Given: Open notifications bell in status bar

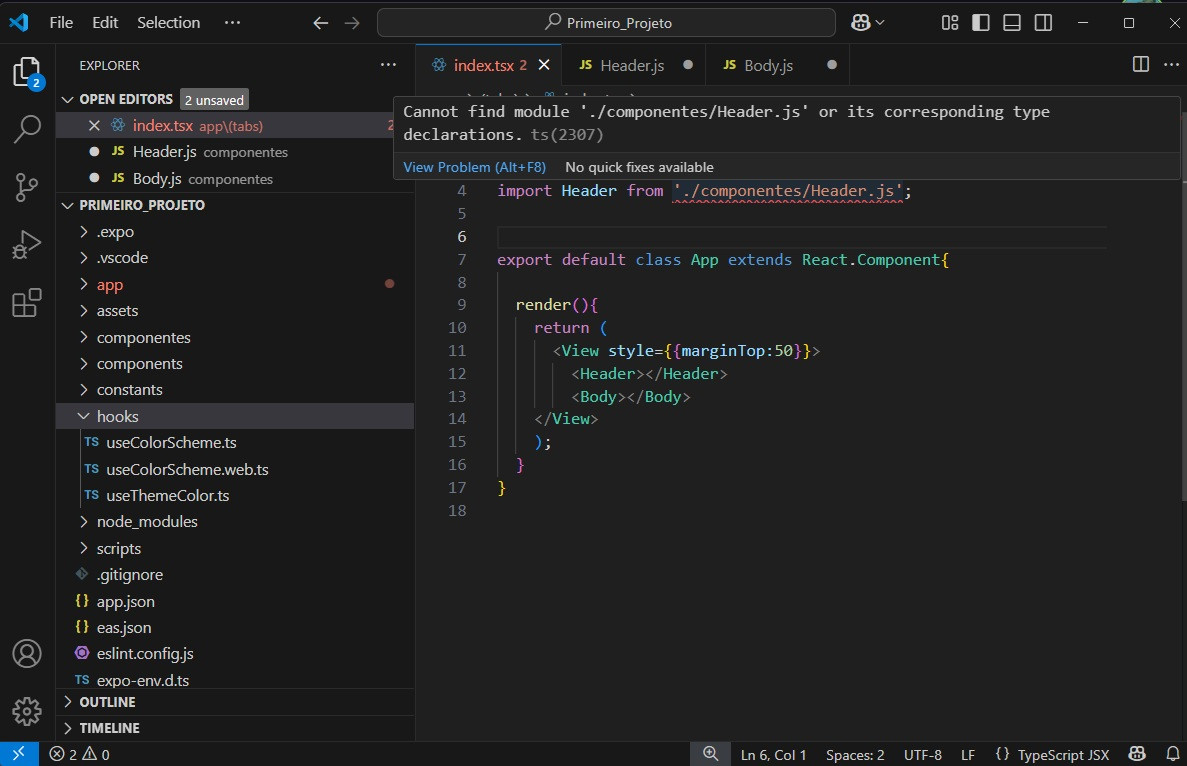Looking at the screenshot, I should coord(1173,754).
